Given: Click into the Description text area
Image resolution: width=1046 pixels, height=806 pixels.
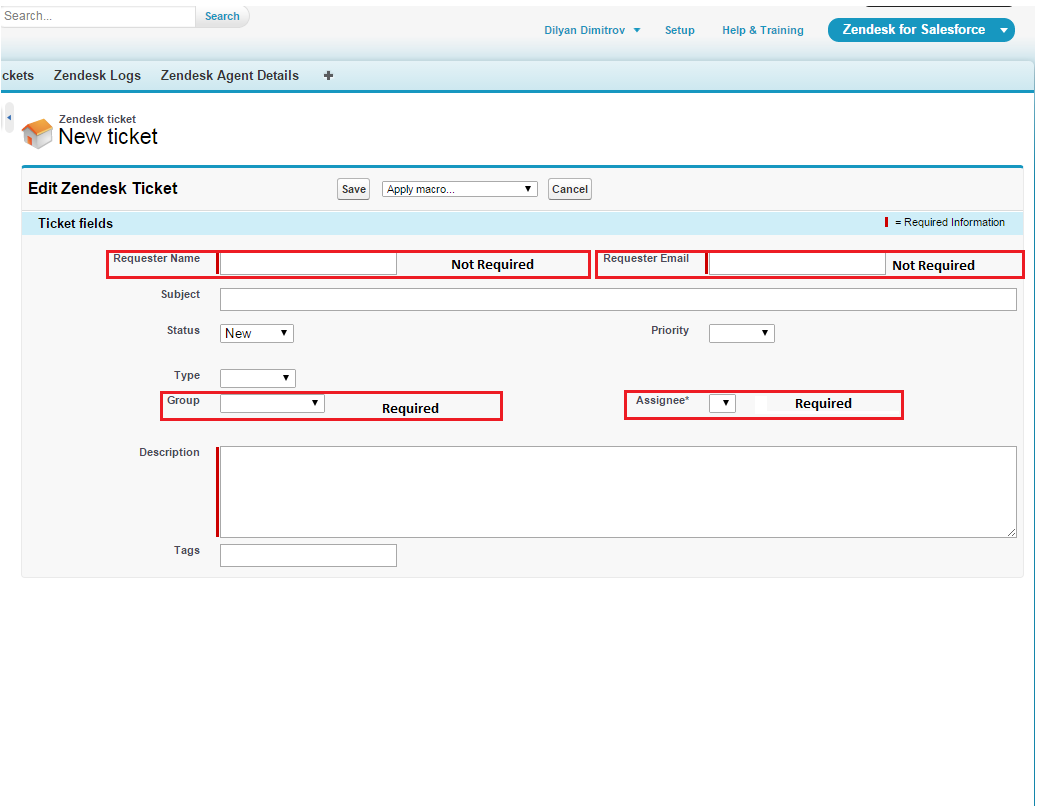Looking at the screenshot, I should tap(618, 492).
